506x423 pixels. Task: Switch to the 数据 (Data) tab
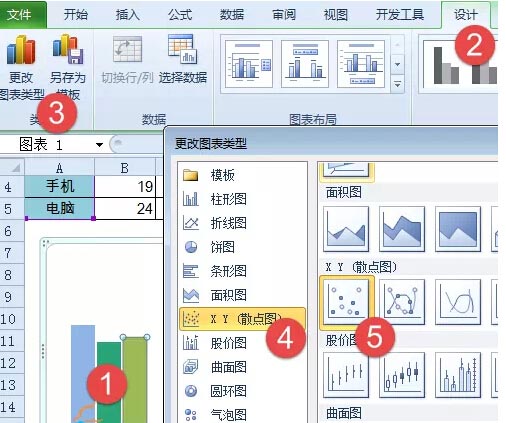(x=232, y=15)
